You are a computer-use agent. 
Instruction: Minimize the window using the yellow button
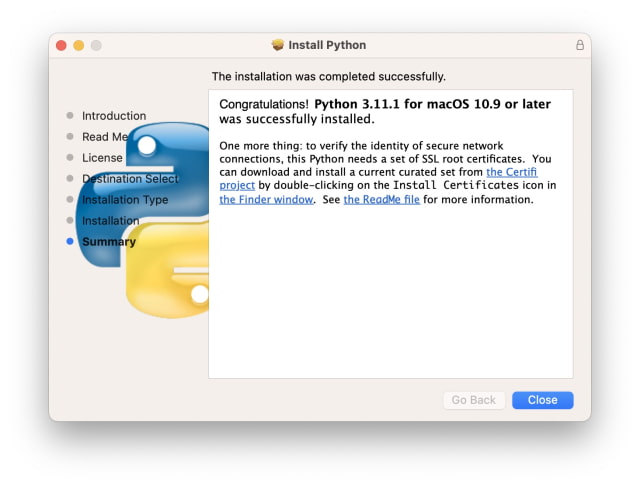pos(79,45)
